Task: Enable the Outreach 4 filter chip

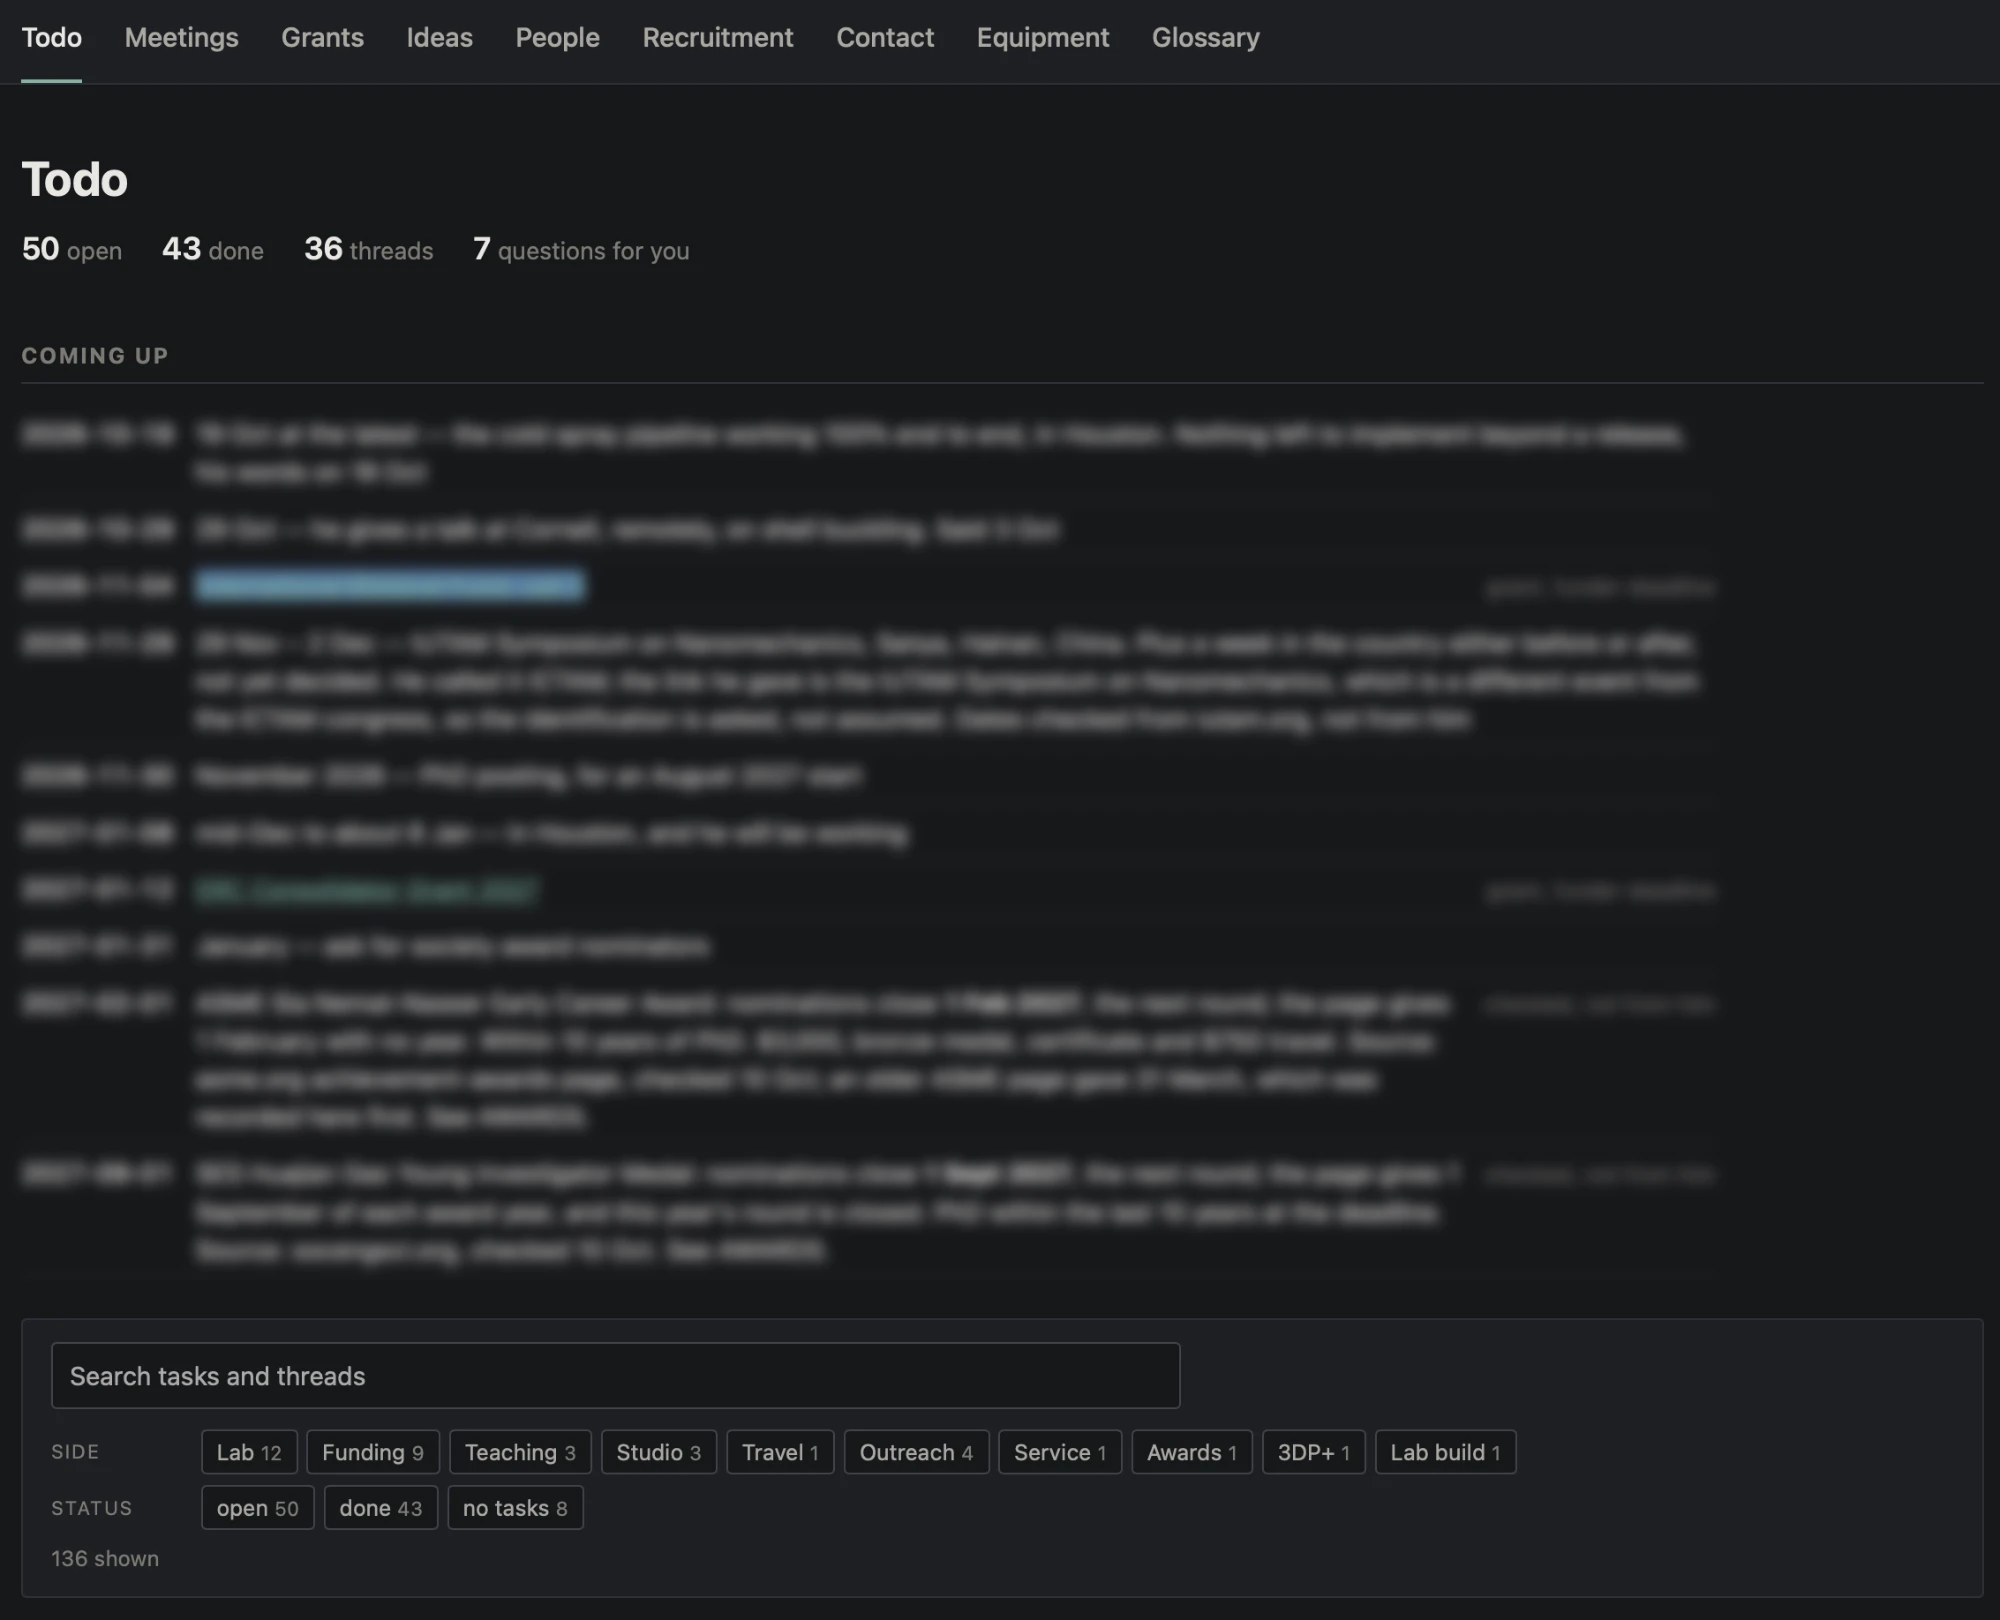Action: point(916,1452)
